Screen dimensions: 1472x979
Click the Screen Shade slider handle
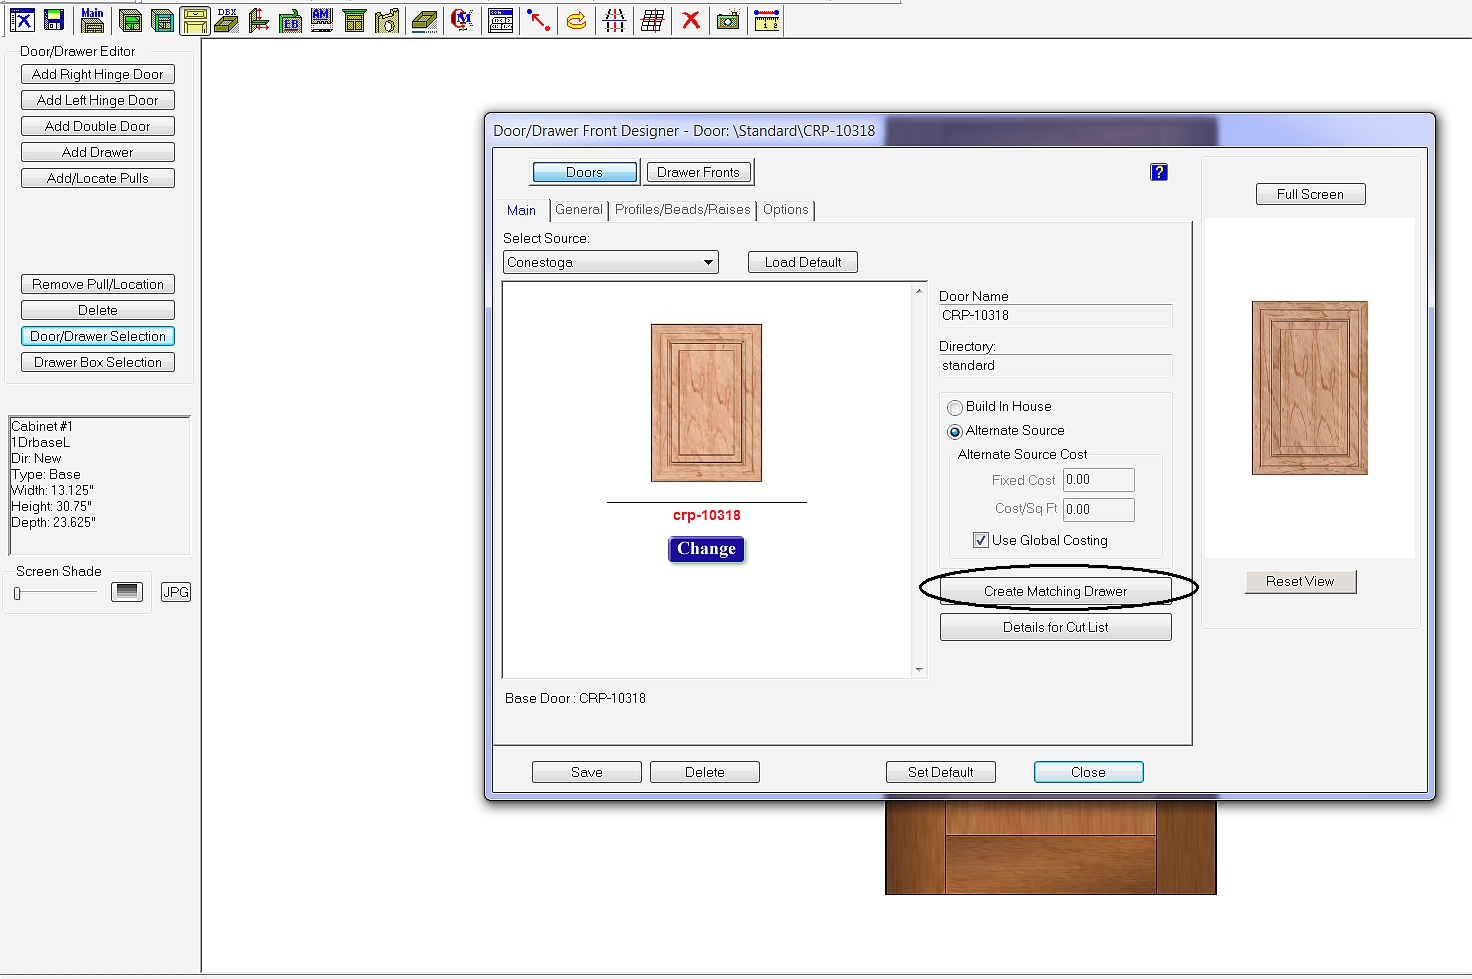17,593
